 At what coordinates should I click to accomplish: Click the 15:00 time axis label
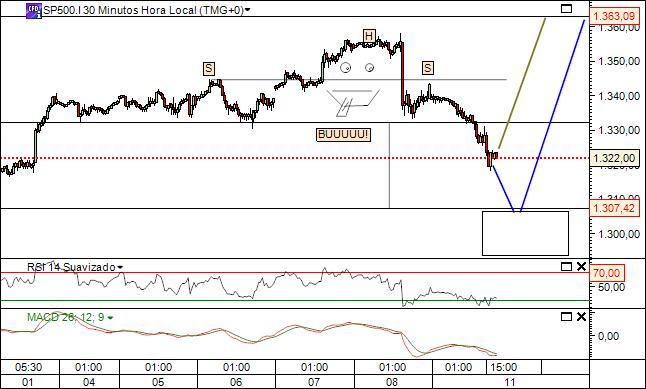(x=503, y=367)
